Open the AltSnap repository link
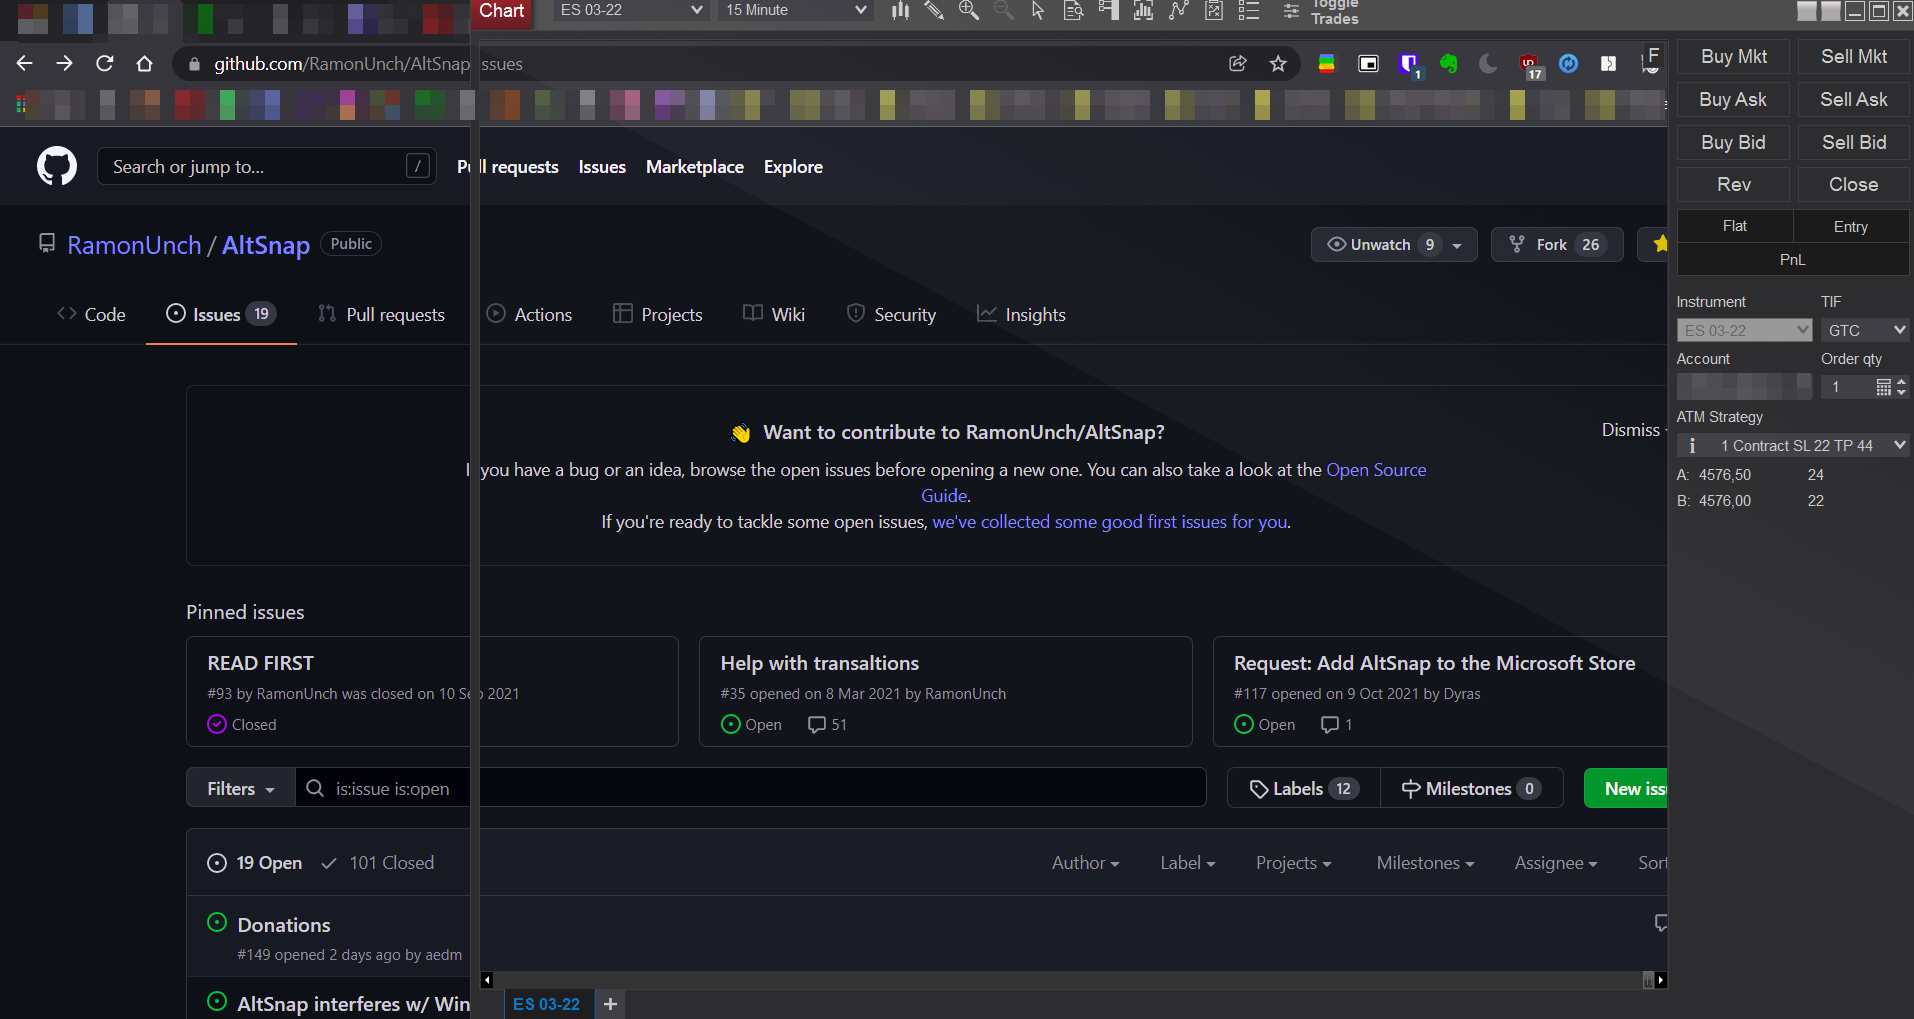Image resolution: width=1914 pixels, height=1019 pixels. [266, 245]
